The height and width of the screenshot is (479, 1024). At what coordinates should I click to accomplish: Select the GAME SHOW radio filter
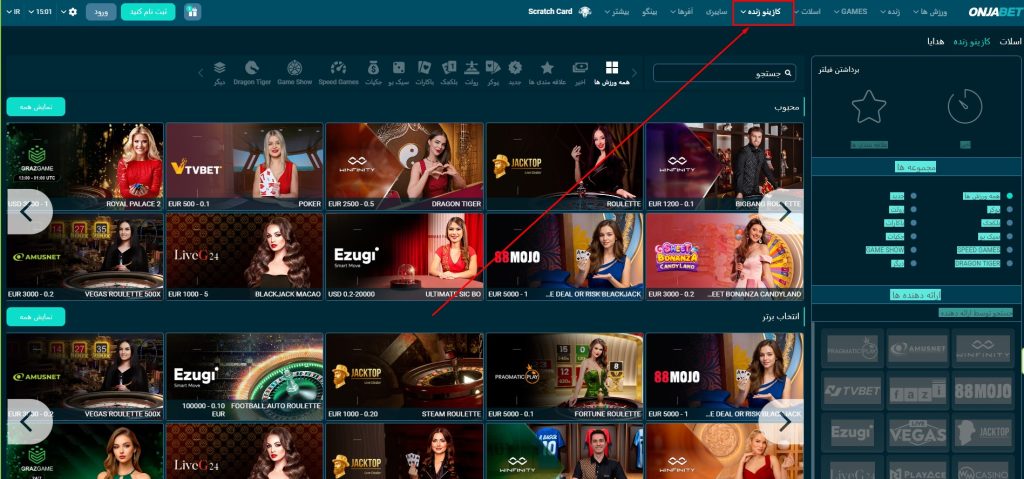pyautogui.click(x=913, y=250)
